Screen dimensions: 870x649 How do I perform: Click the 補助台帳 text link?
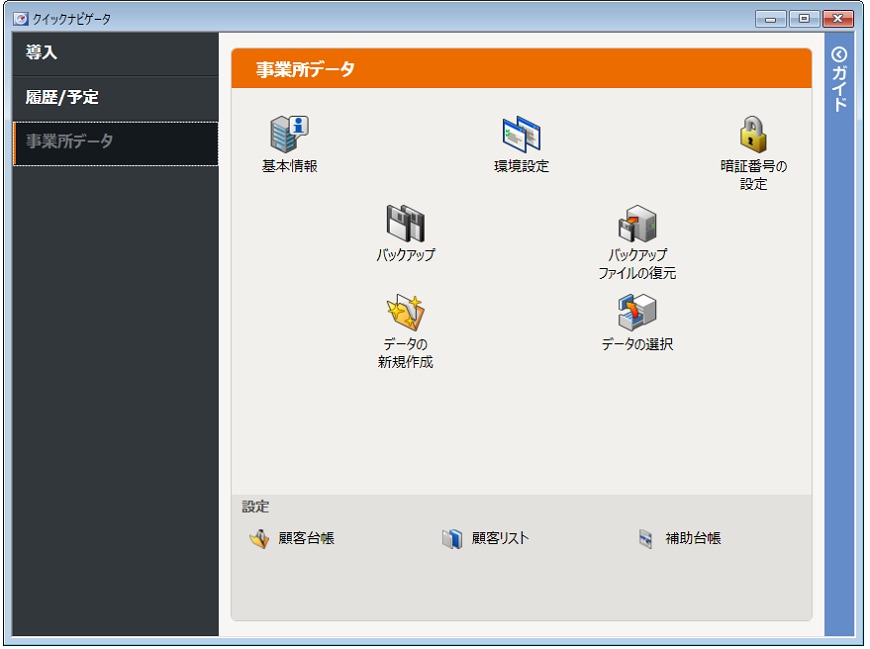point(693,539)
